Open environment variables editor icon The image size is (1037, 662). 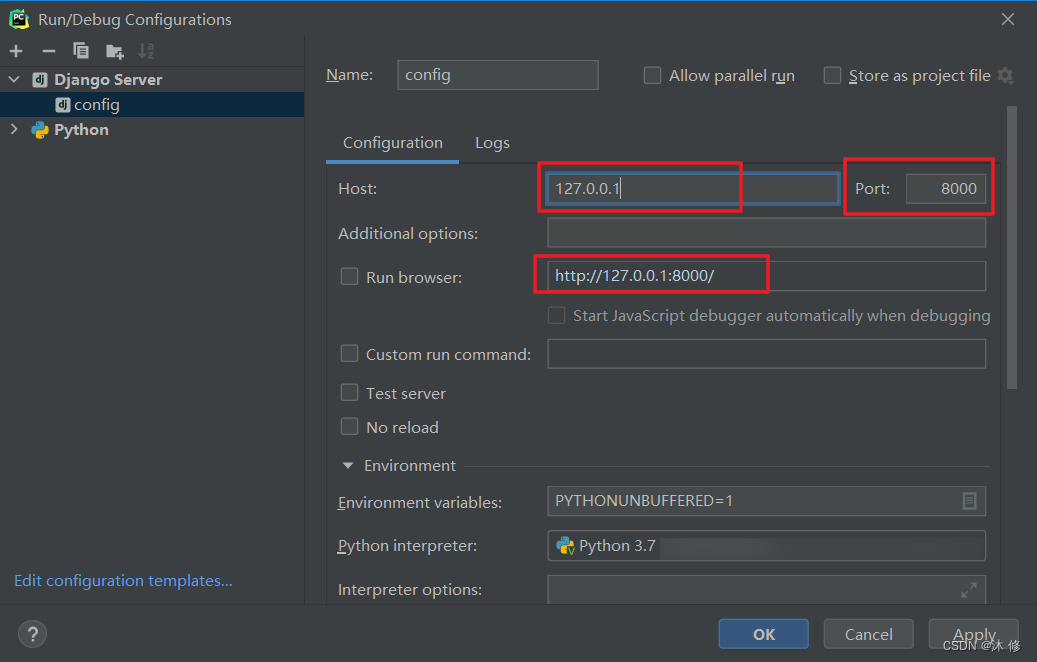point(969,501)
